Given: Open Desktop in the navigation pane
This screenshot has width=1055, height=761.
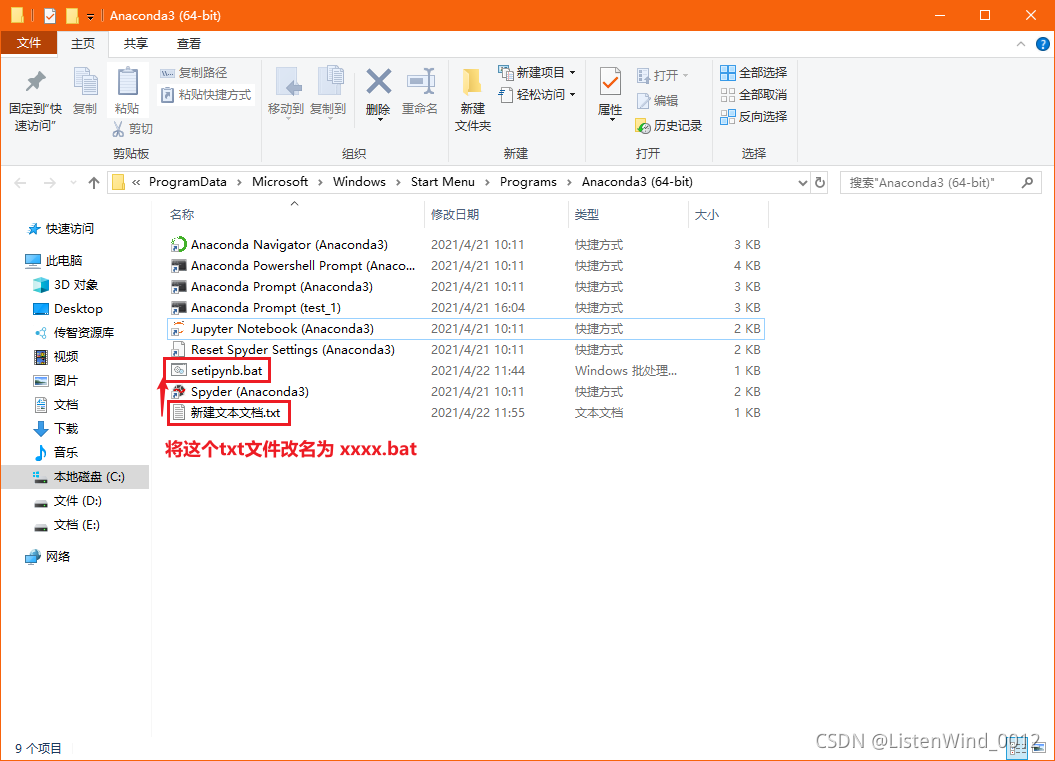Looking at the screenshot, I should coord(68,309).
